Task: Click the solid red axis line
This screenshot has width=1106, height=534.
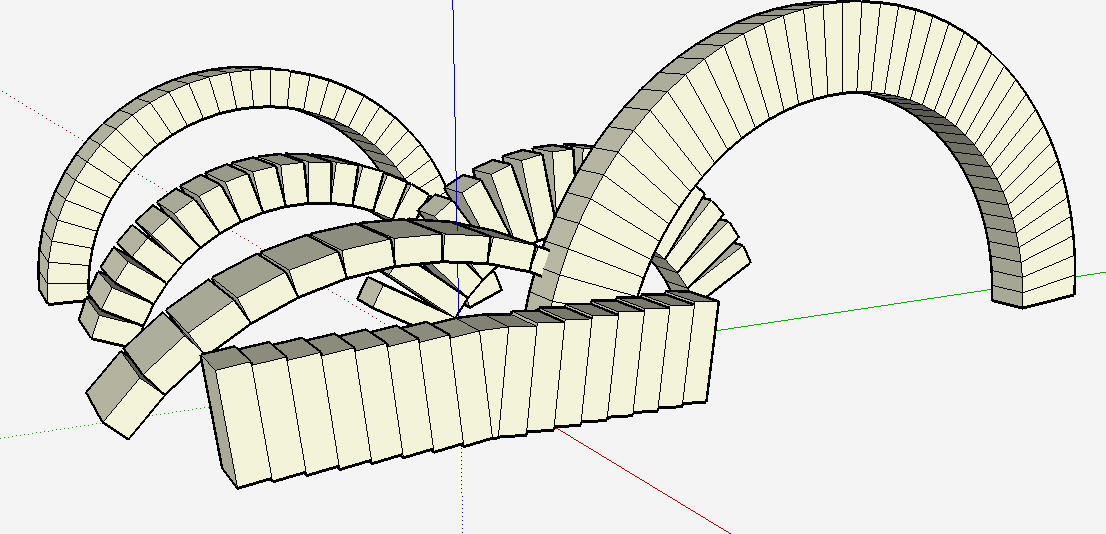Action: click(650, 482)
